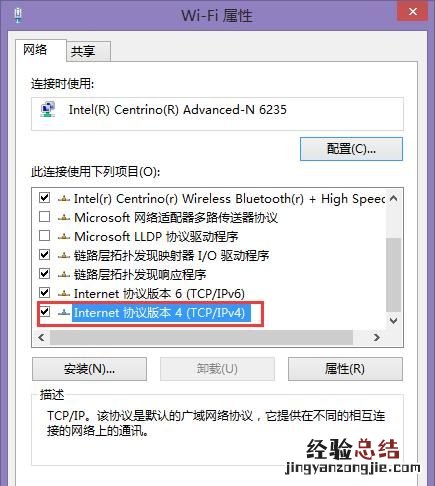
Task: Click the list's scroll down arrow
Action: click(x=394, y=321)
